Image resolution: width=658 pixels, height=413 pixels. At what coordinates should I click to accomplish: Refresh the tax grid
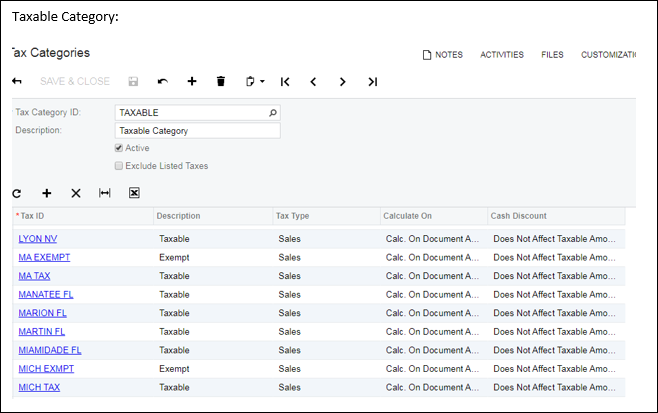(17, 193)
